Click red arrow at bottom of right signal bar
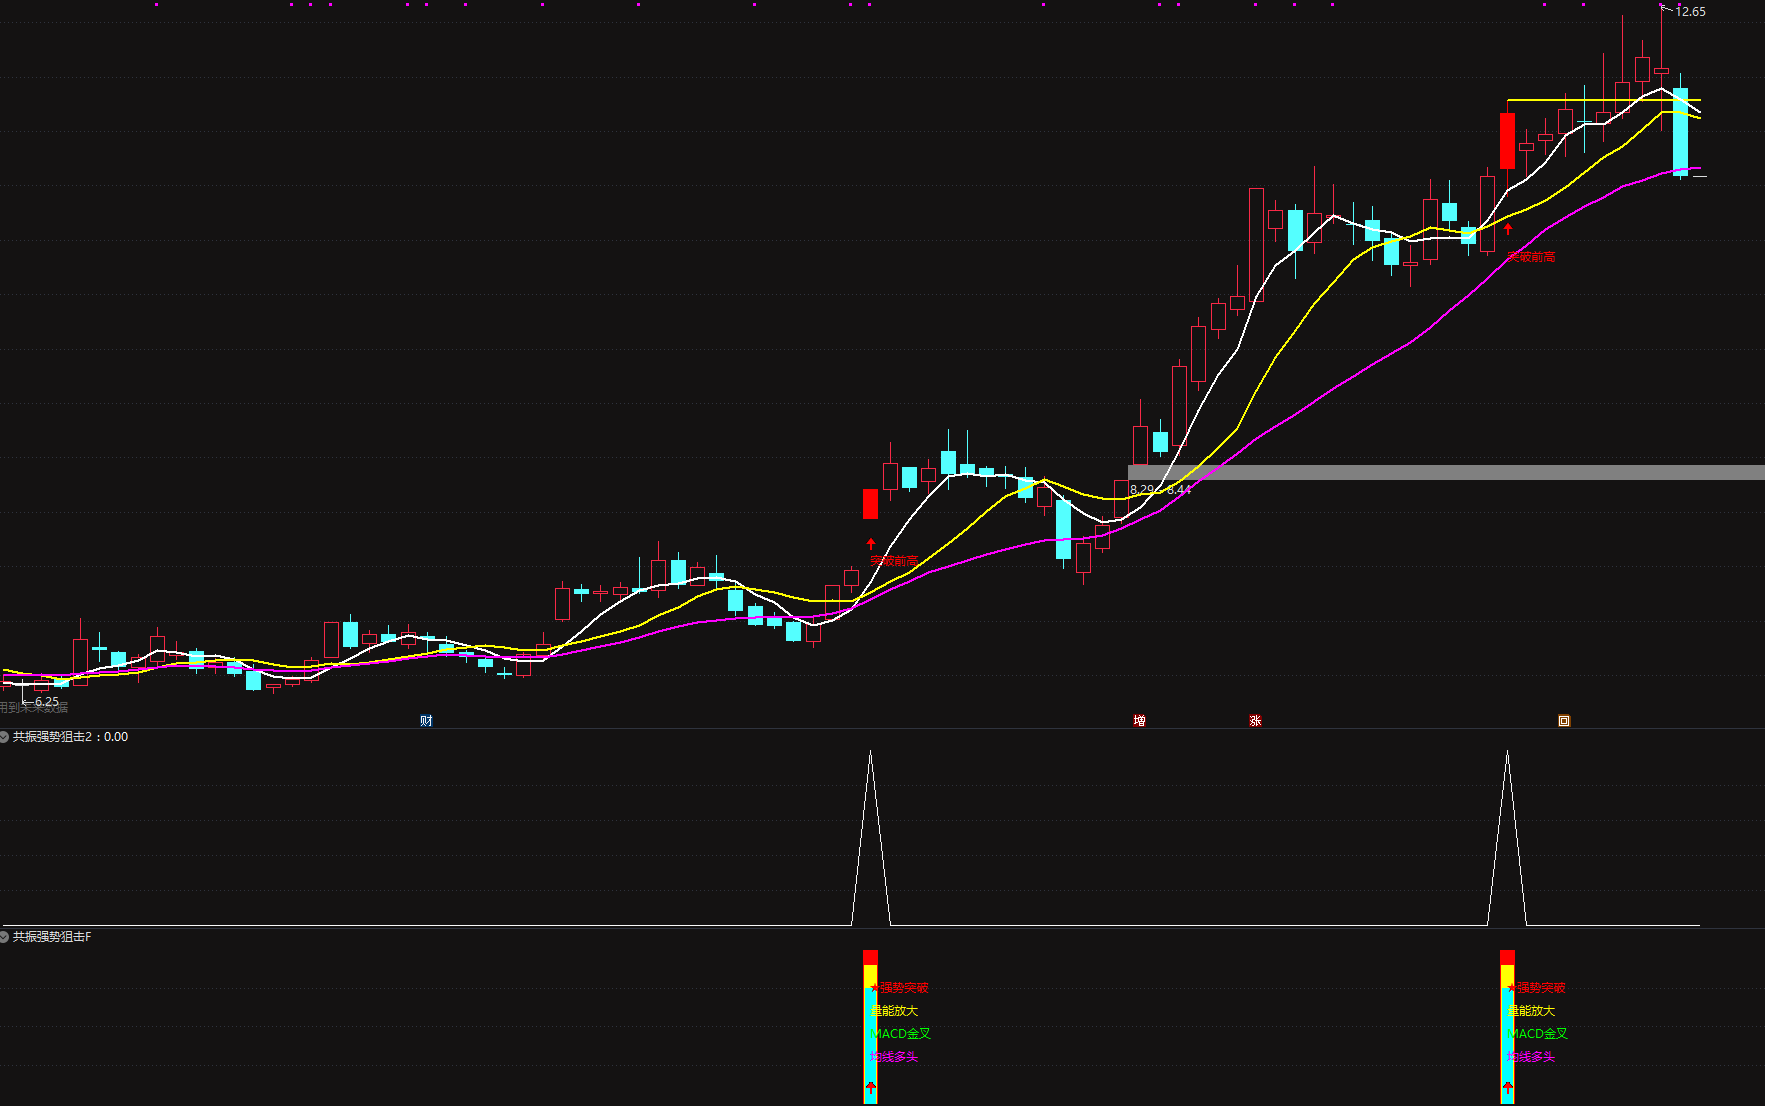Image resolution: width=1765 pixels, height=1106 pixels. click(x=1508, y=1087)
